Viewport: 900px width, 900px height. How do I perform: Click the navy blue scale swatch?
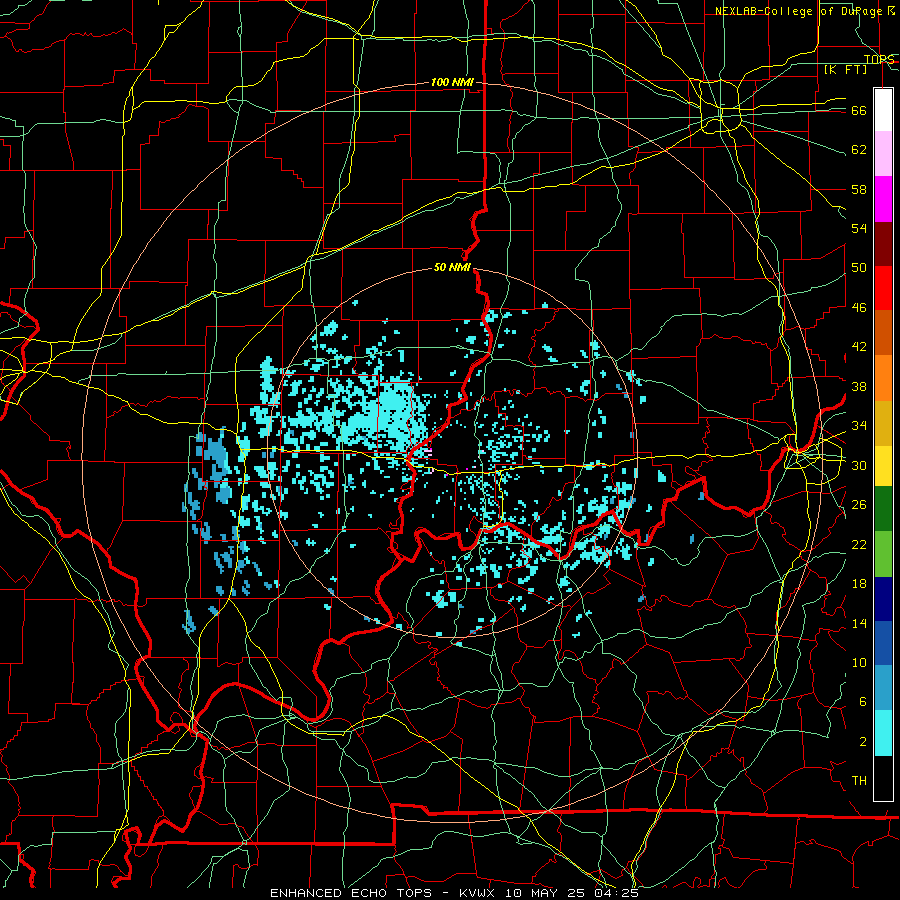point(883,599)
